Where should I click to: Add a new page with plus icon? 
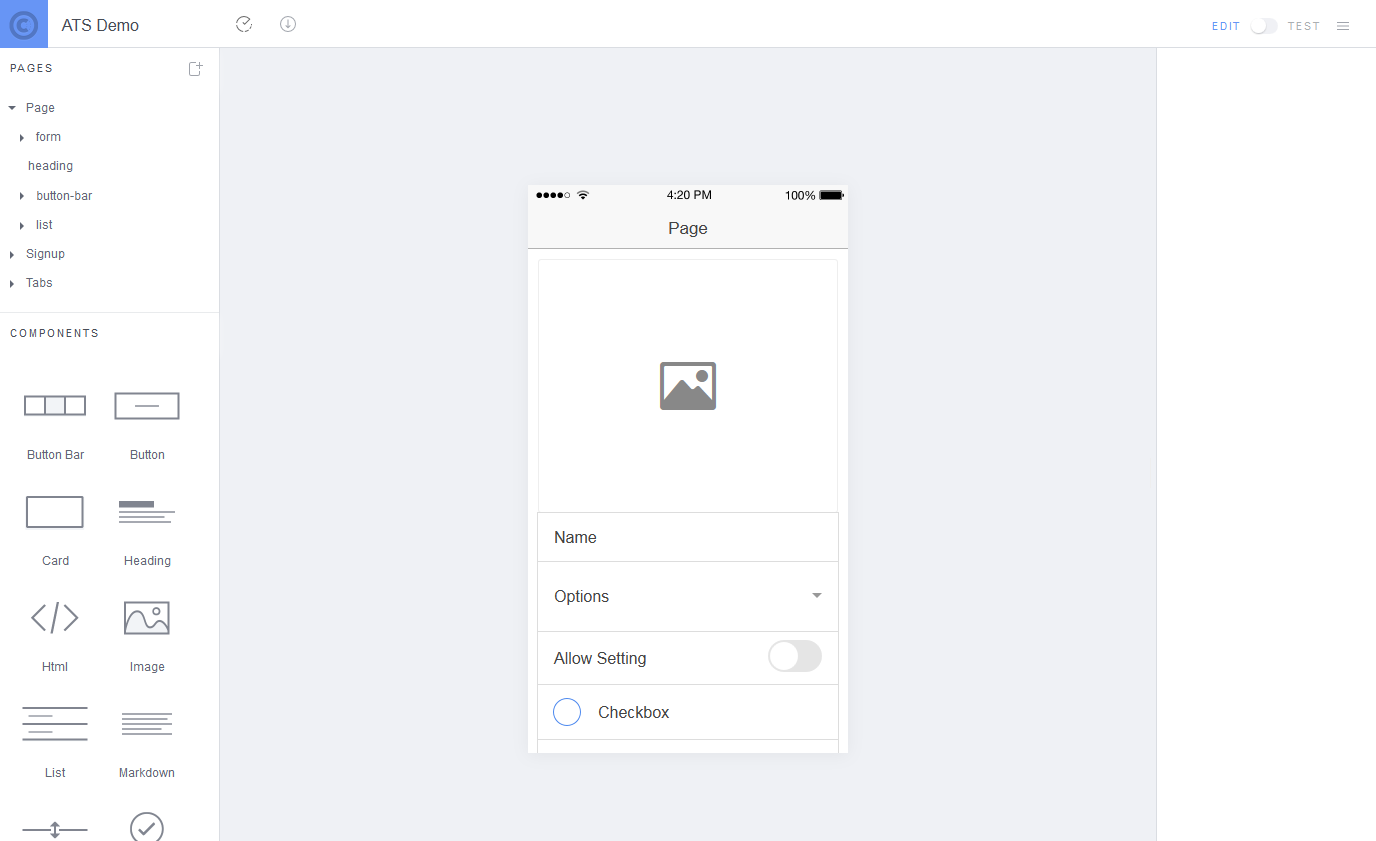(x=196, y=68)
